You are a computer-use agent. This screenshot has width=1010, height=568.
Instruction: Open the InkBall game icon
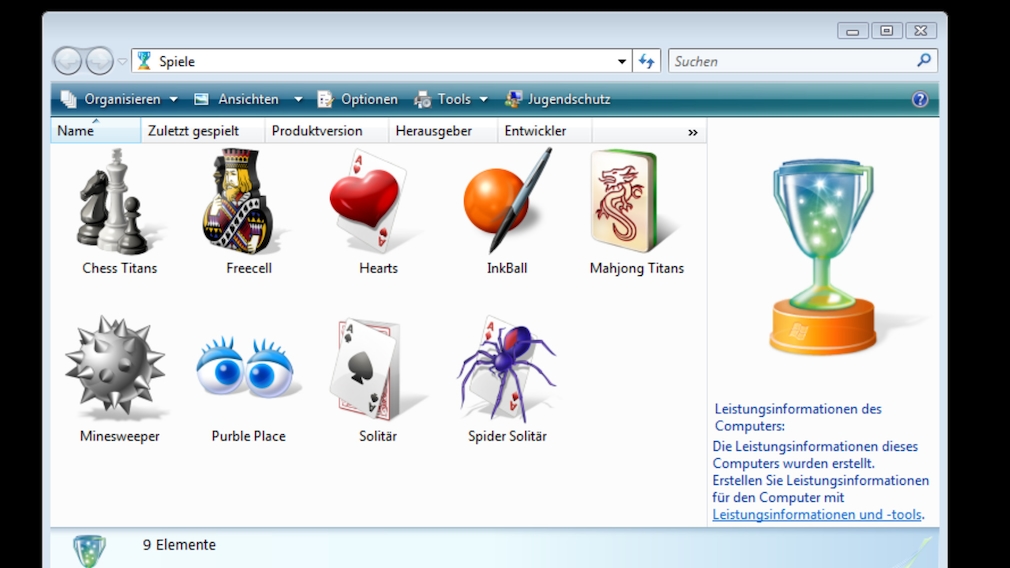(507, 201)
